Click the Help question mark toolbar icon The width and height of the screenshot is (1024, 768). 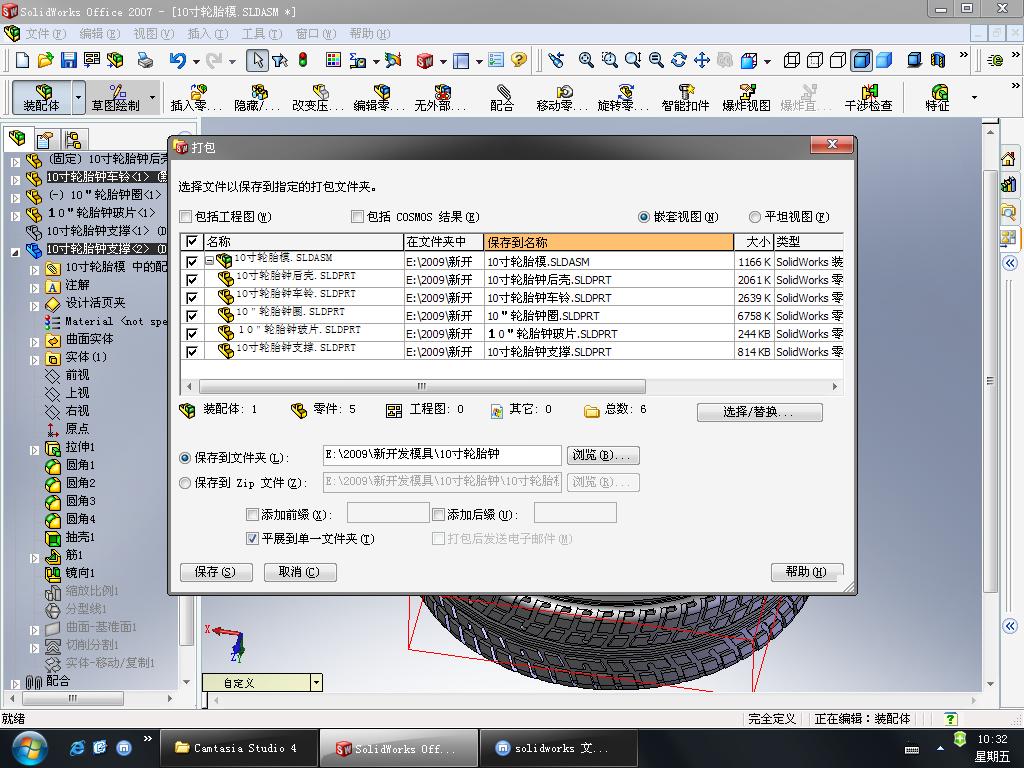519,60
